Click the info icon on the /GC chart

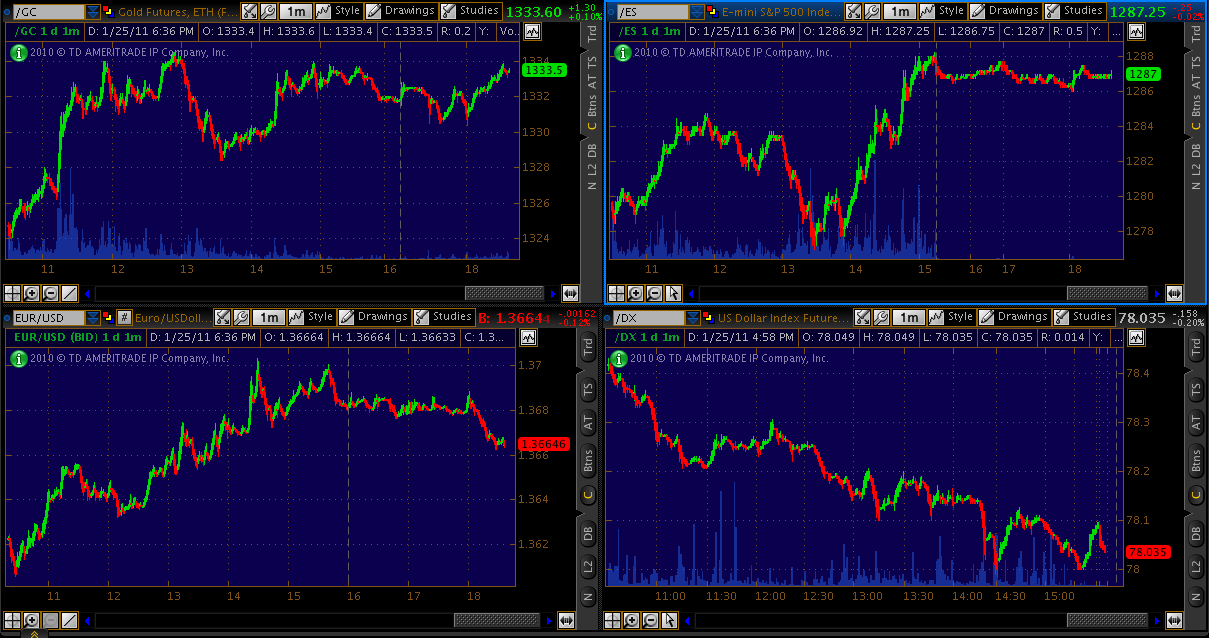pyautogui.click(x=17, y=52)
